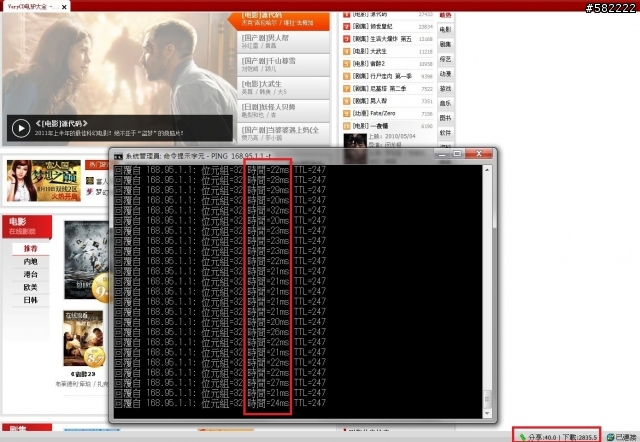Open the 电影 在线影院 section header
This screenshot has height=442, width=640.
point(27,227)
